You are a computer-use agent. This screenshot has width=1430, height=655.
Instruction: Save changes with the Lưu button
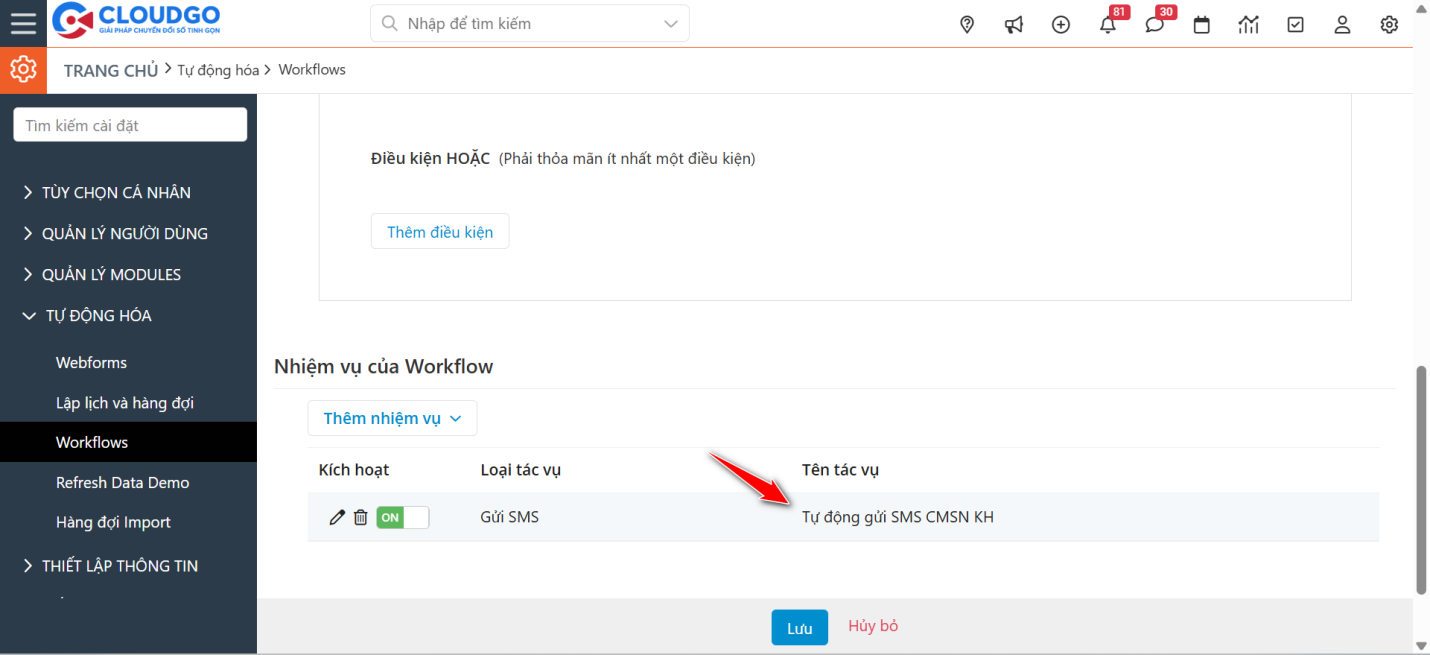click(799, 627)
